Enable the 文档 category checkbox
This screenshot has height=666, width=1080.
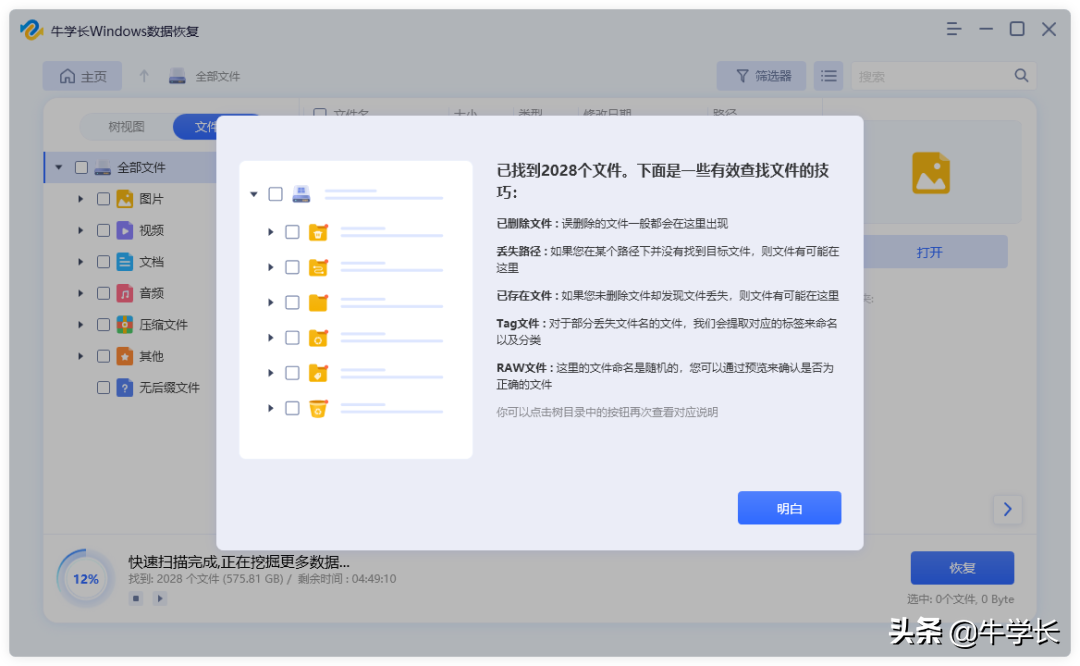point(103,261)
